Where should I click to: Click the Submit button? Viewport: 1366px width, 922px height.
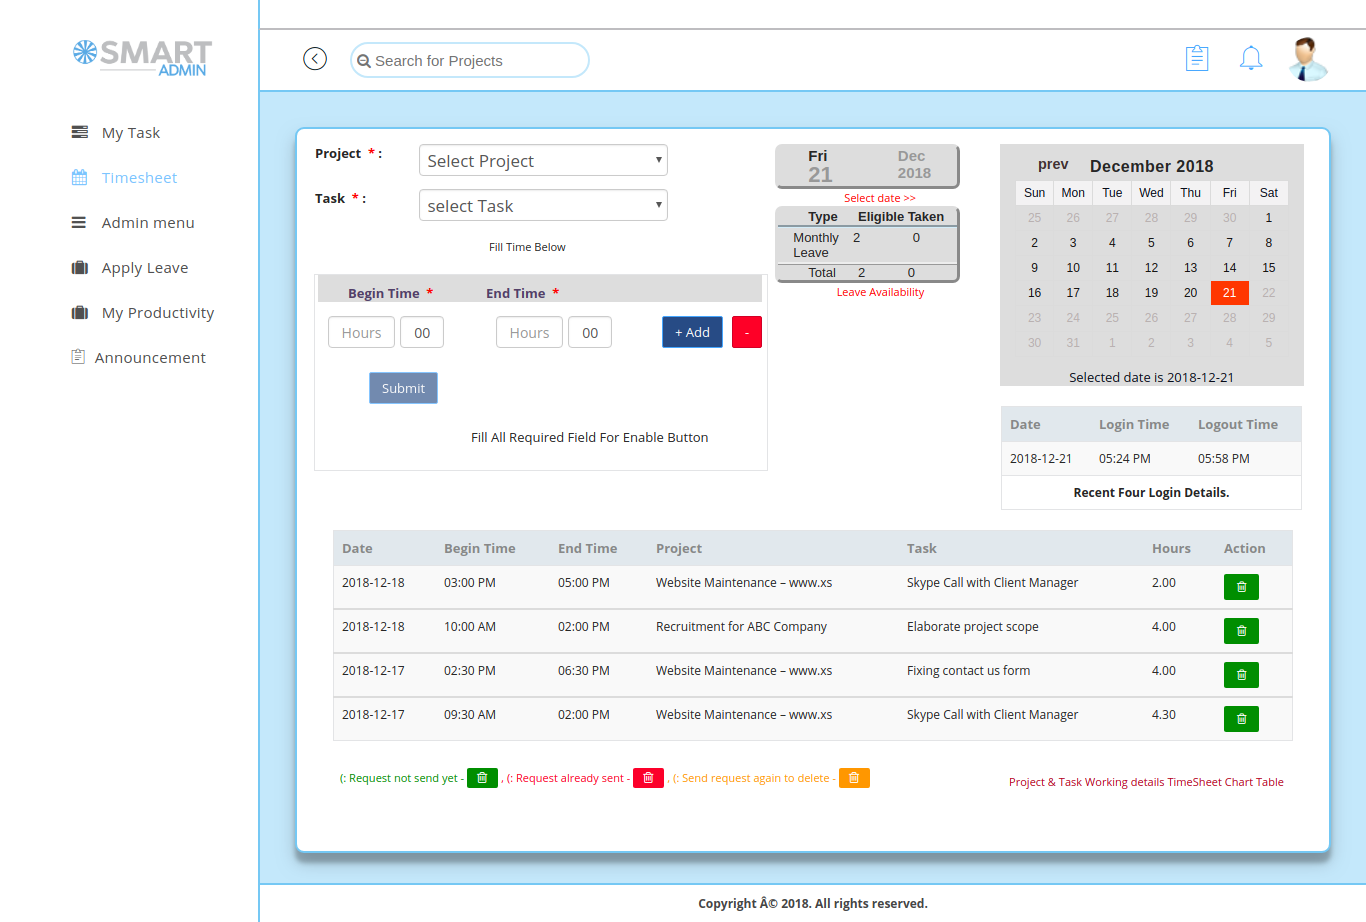point(403,388)
